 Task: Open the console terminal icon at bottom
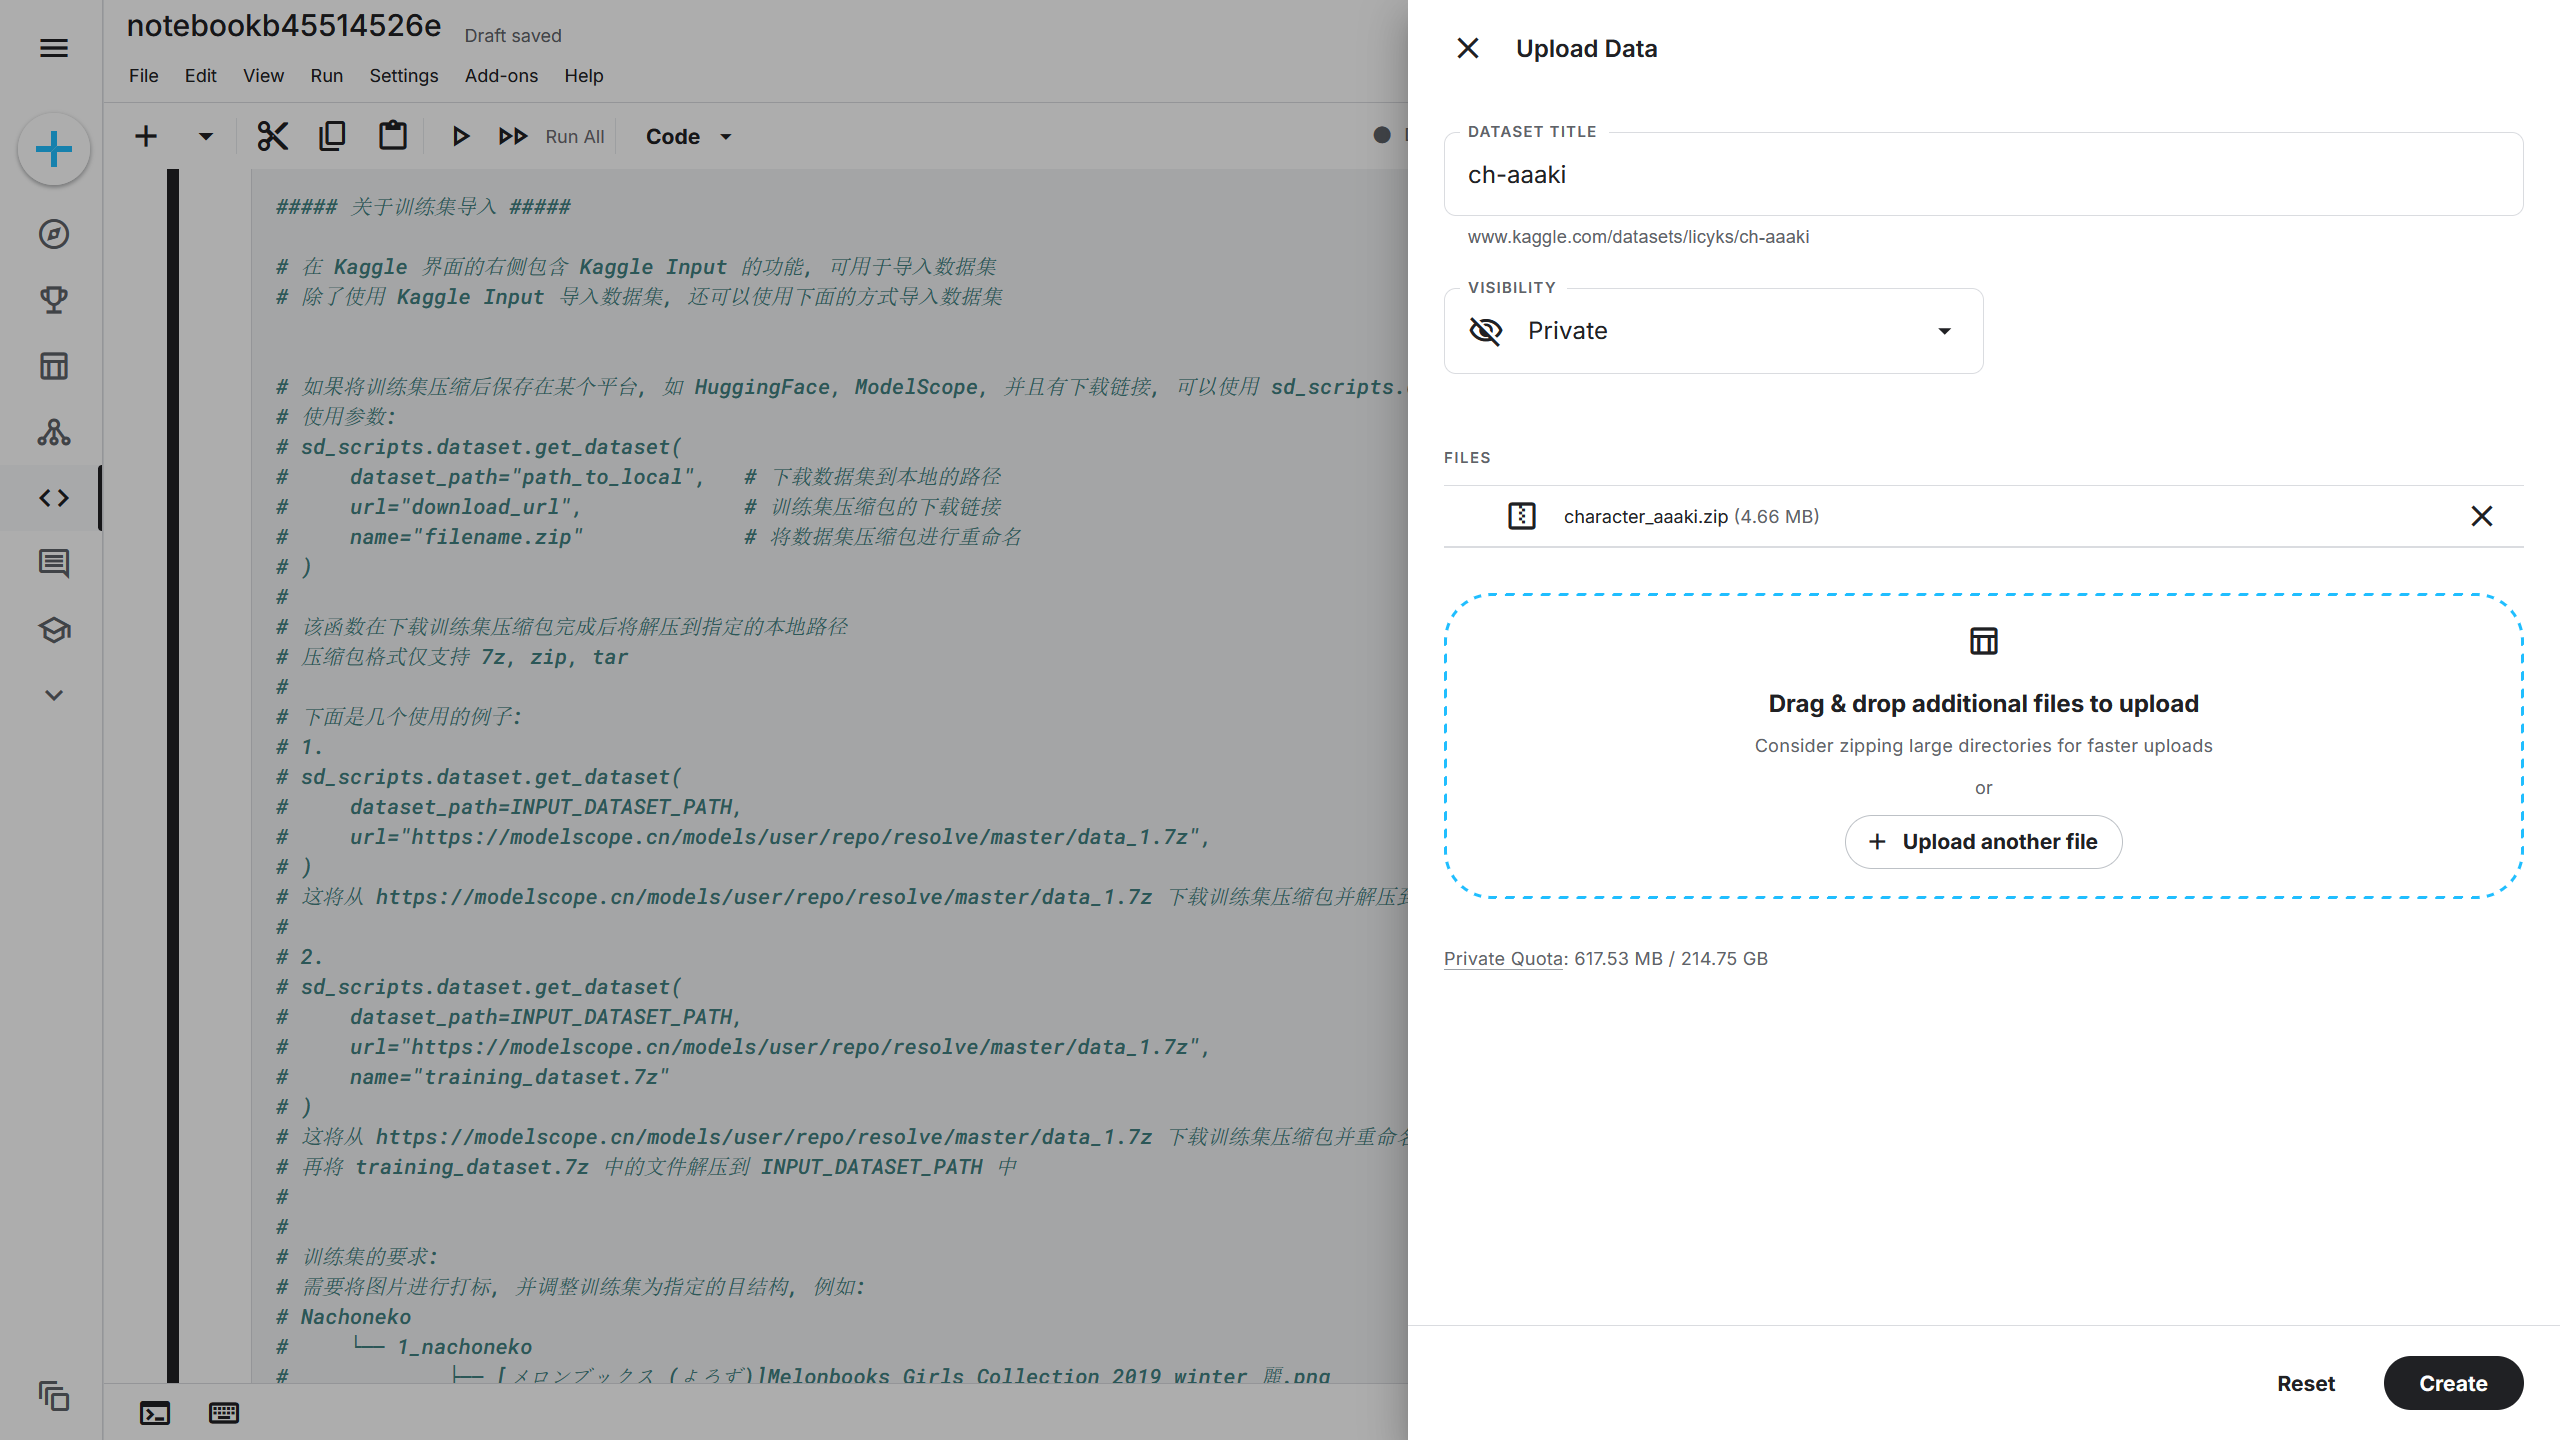(x=155, y=1413)
